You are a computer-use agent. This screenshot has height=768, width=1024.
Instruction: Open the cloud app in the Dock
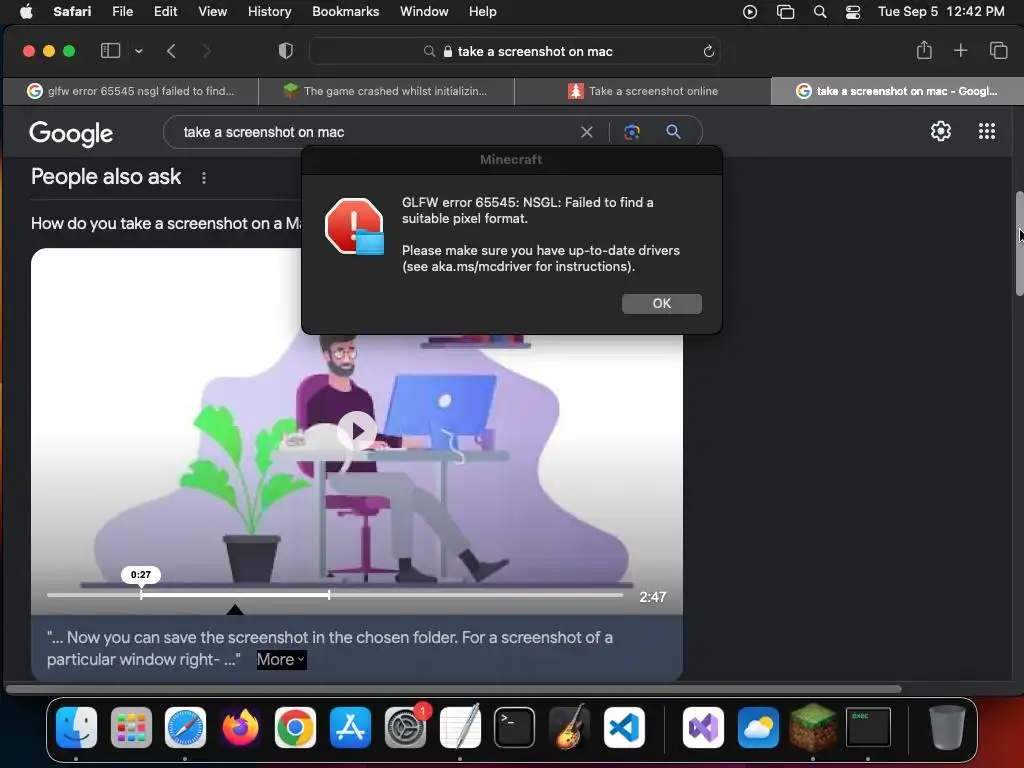point(758,727)
